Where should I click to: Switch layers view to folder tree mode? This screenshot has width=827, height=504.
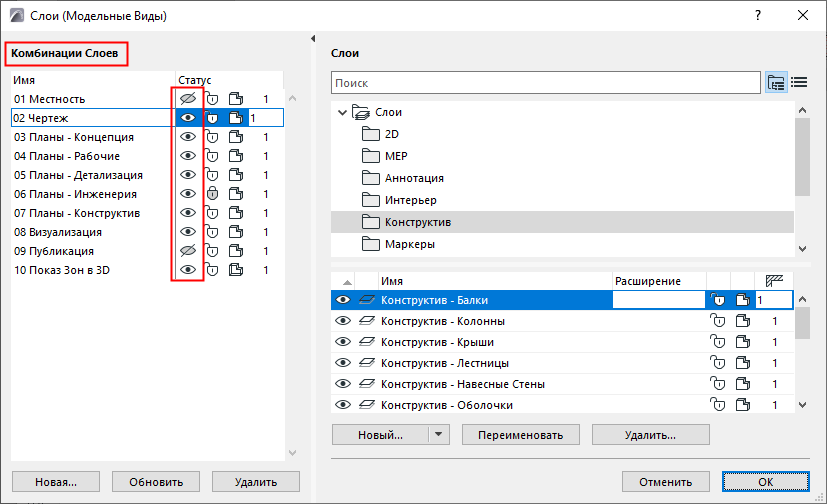coord(776,82)
